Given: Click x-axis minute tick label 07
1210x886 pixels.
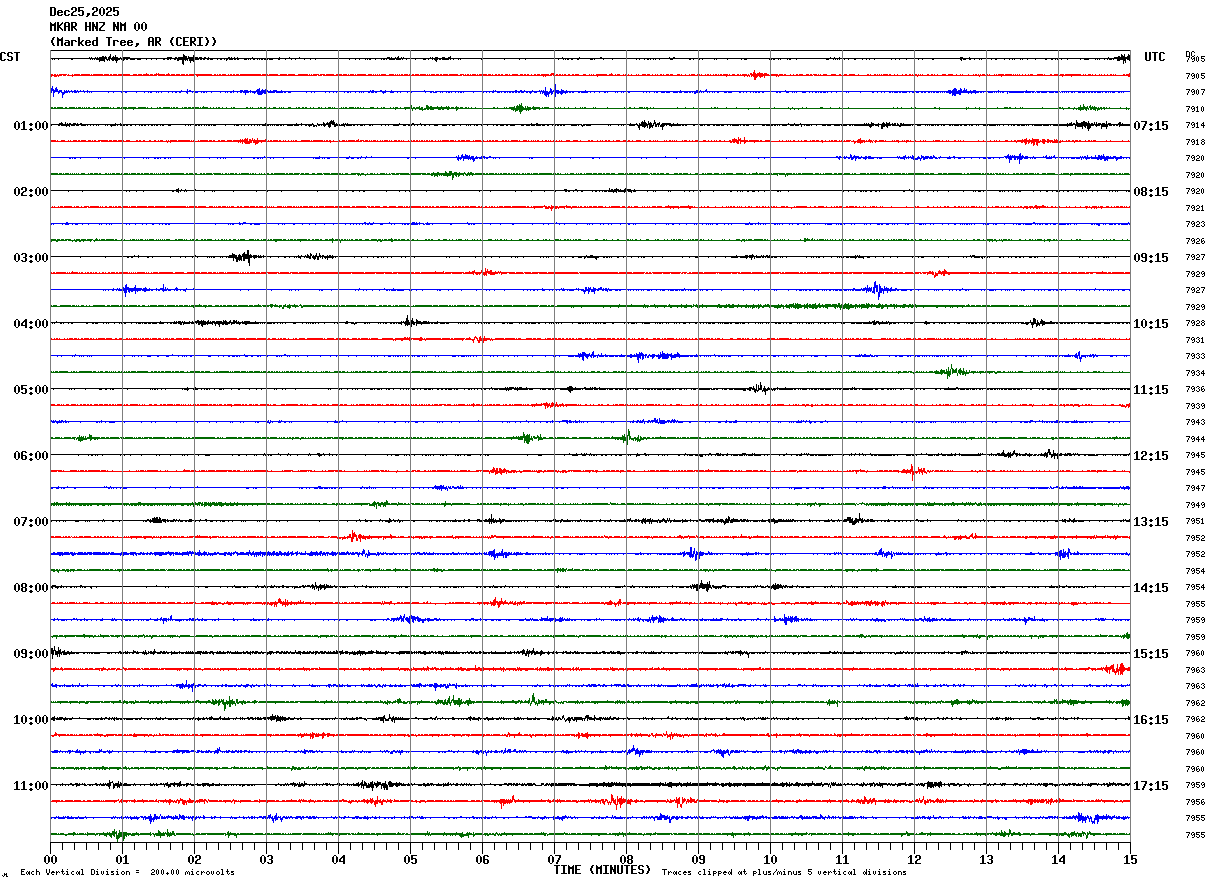Looking at the screenshot, I should 554,859.
